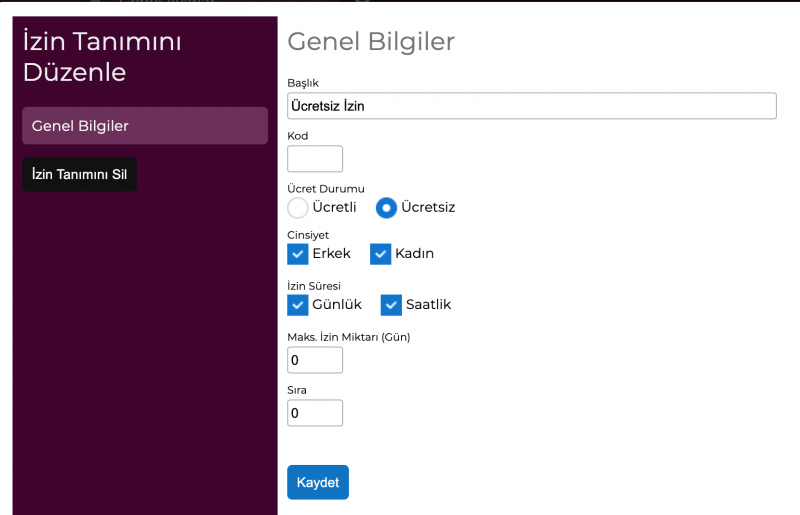
Task: Click the İzin Tanımını Düzenle heading
Action: click(x=102, y=57)
